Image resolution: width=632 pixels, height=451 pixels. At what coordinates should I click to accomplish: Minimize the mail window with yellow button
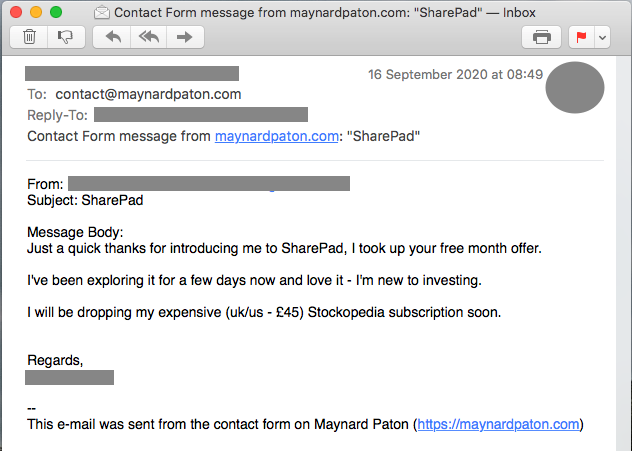pyautogui.click(x=36, y=12)
